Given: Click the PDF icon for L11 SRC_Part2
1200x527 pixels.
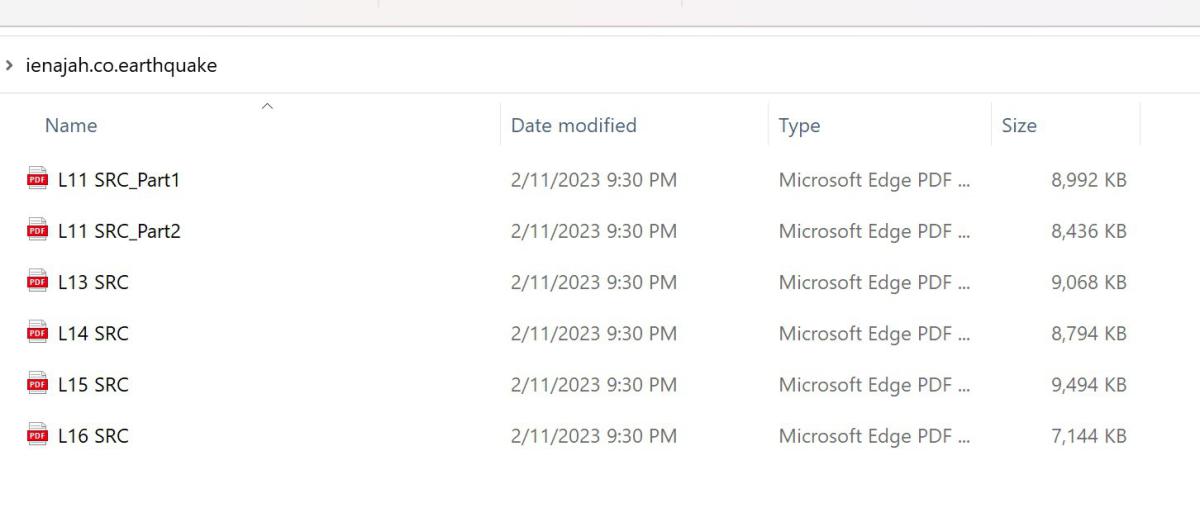Looking at the screenshot, I should click(37, 231).
